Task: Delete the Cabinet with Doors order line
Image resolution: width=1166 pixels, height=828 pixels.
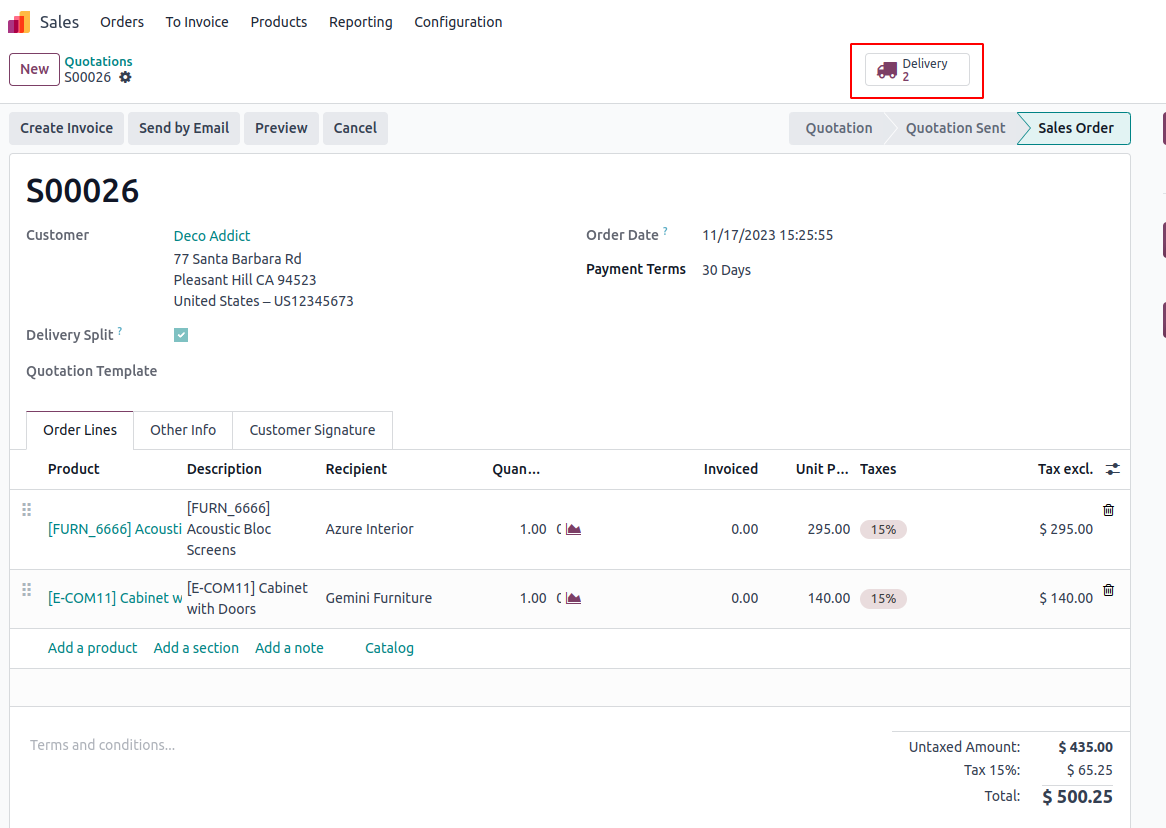Action: pos(1108,590)
